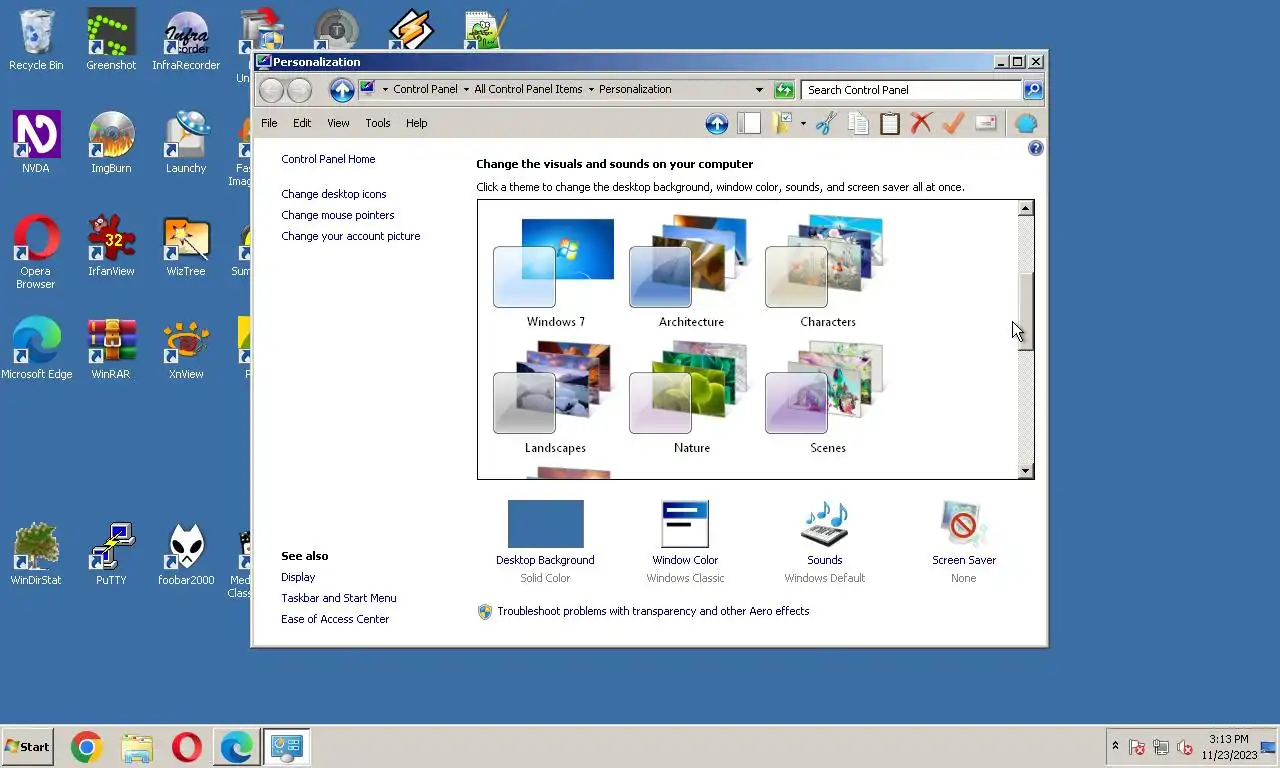Click the Back navigation button
The image size is (1280, 768).
[x=271, y=90]
